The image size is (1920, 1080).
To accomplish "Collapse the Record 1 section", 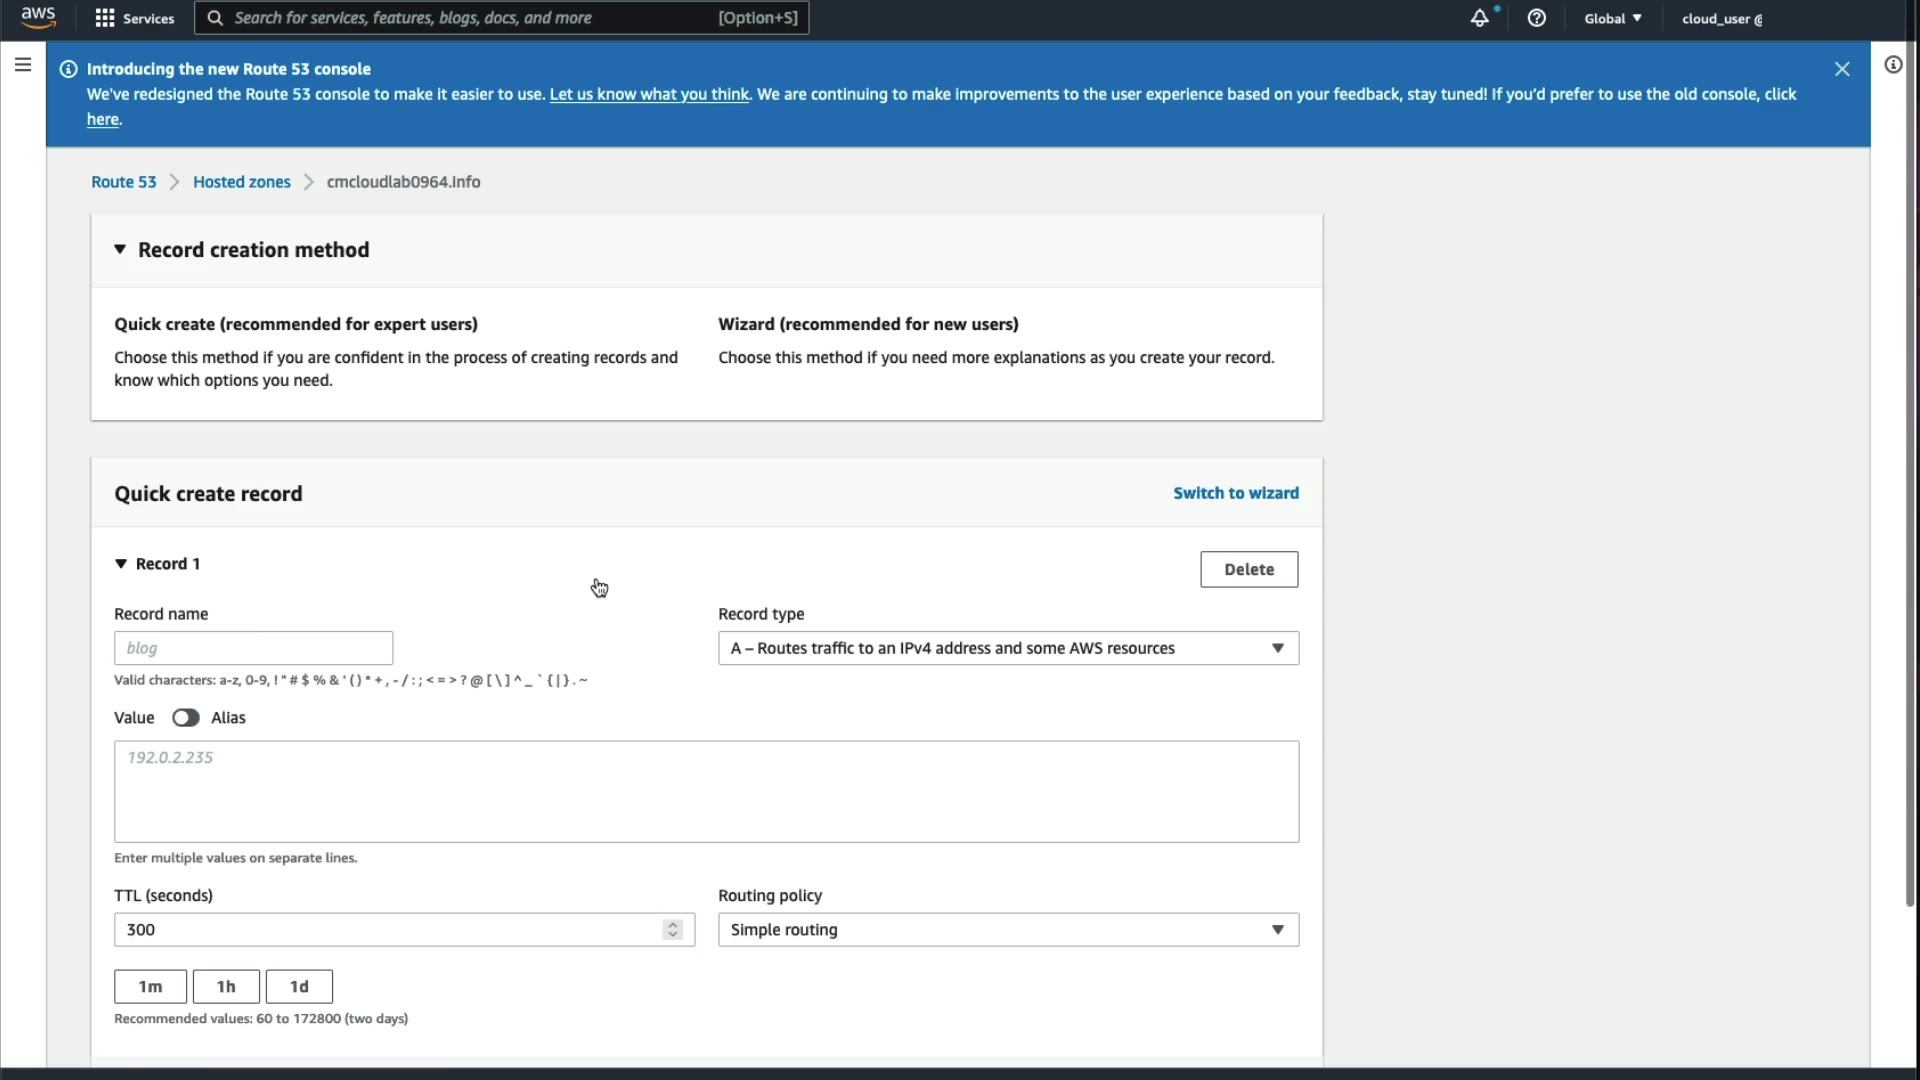I will [x=121, y=564].
